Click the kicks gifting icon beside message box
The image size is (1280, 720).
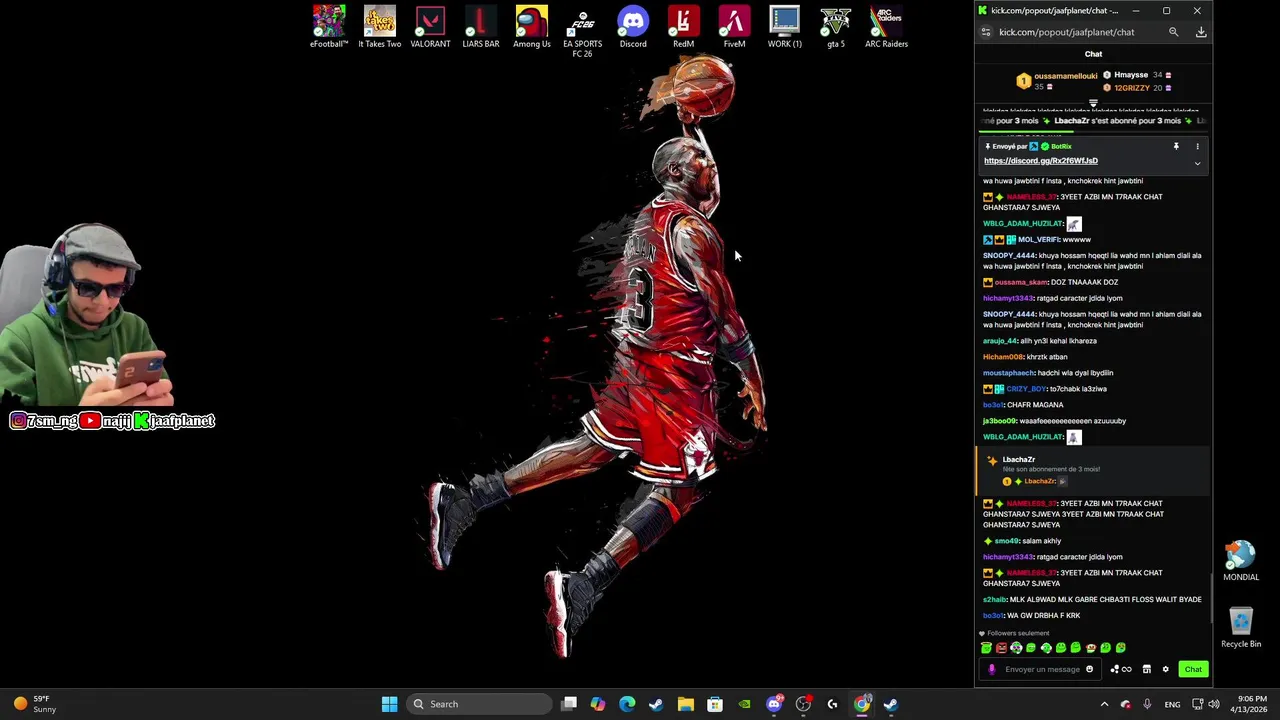1121,669
